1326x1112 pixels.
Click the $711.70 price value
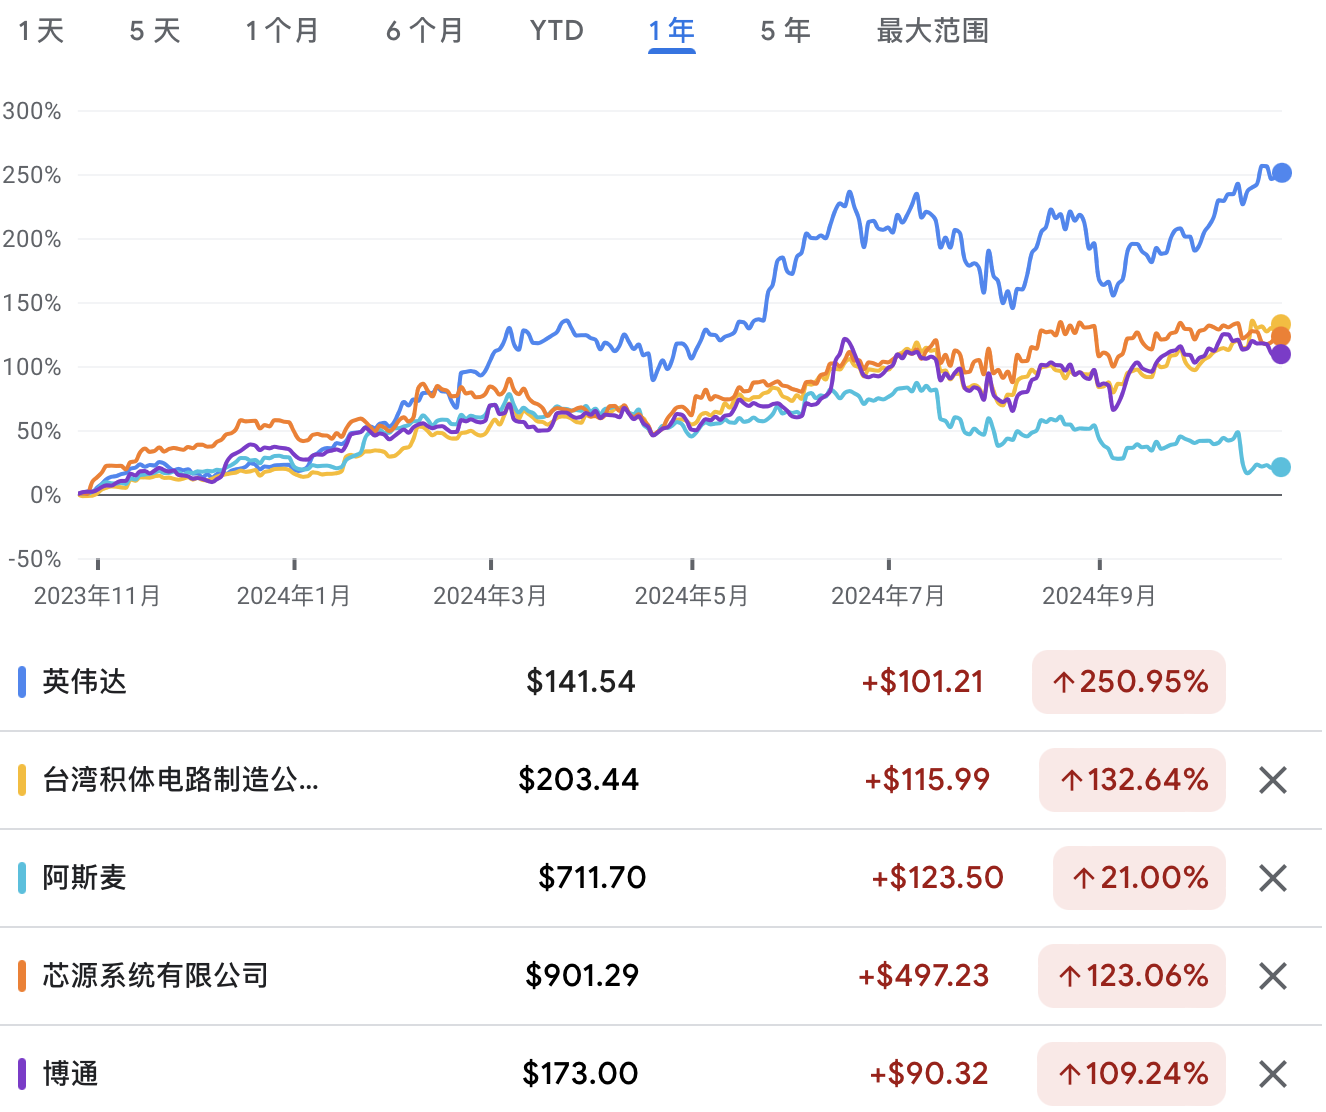point(592,878)
